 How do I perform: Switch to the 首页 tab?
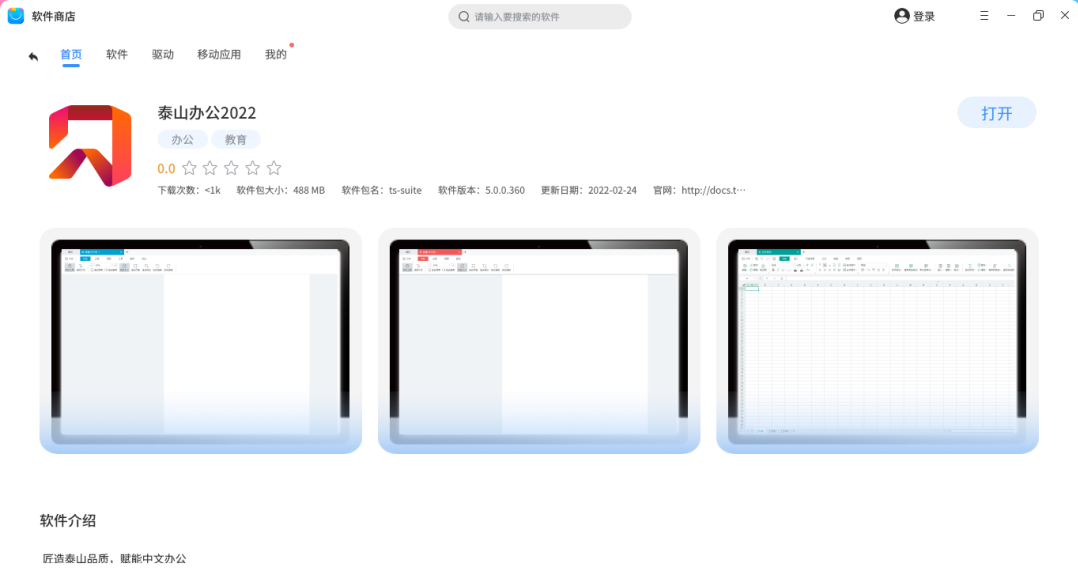coord(71,54)
